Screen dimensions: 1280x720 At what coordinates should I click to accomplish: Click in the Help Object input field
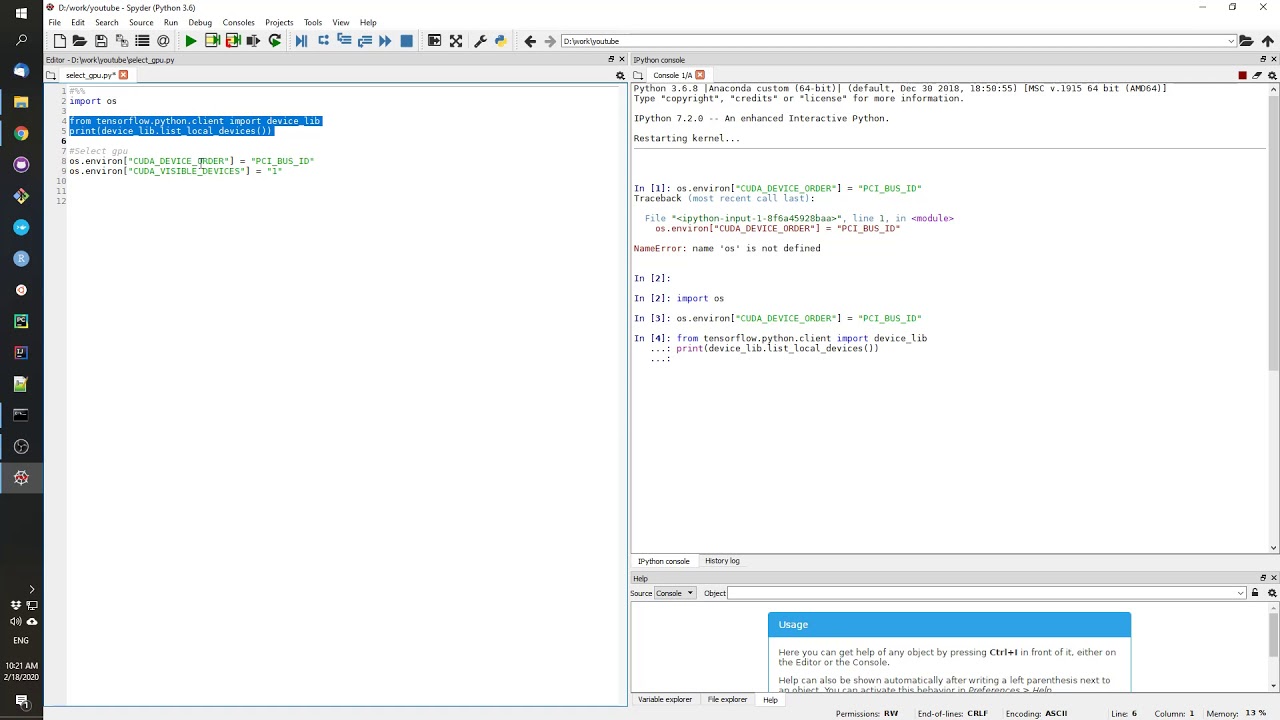click(x=984, y=593)
